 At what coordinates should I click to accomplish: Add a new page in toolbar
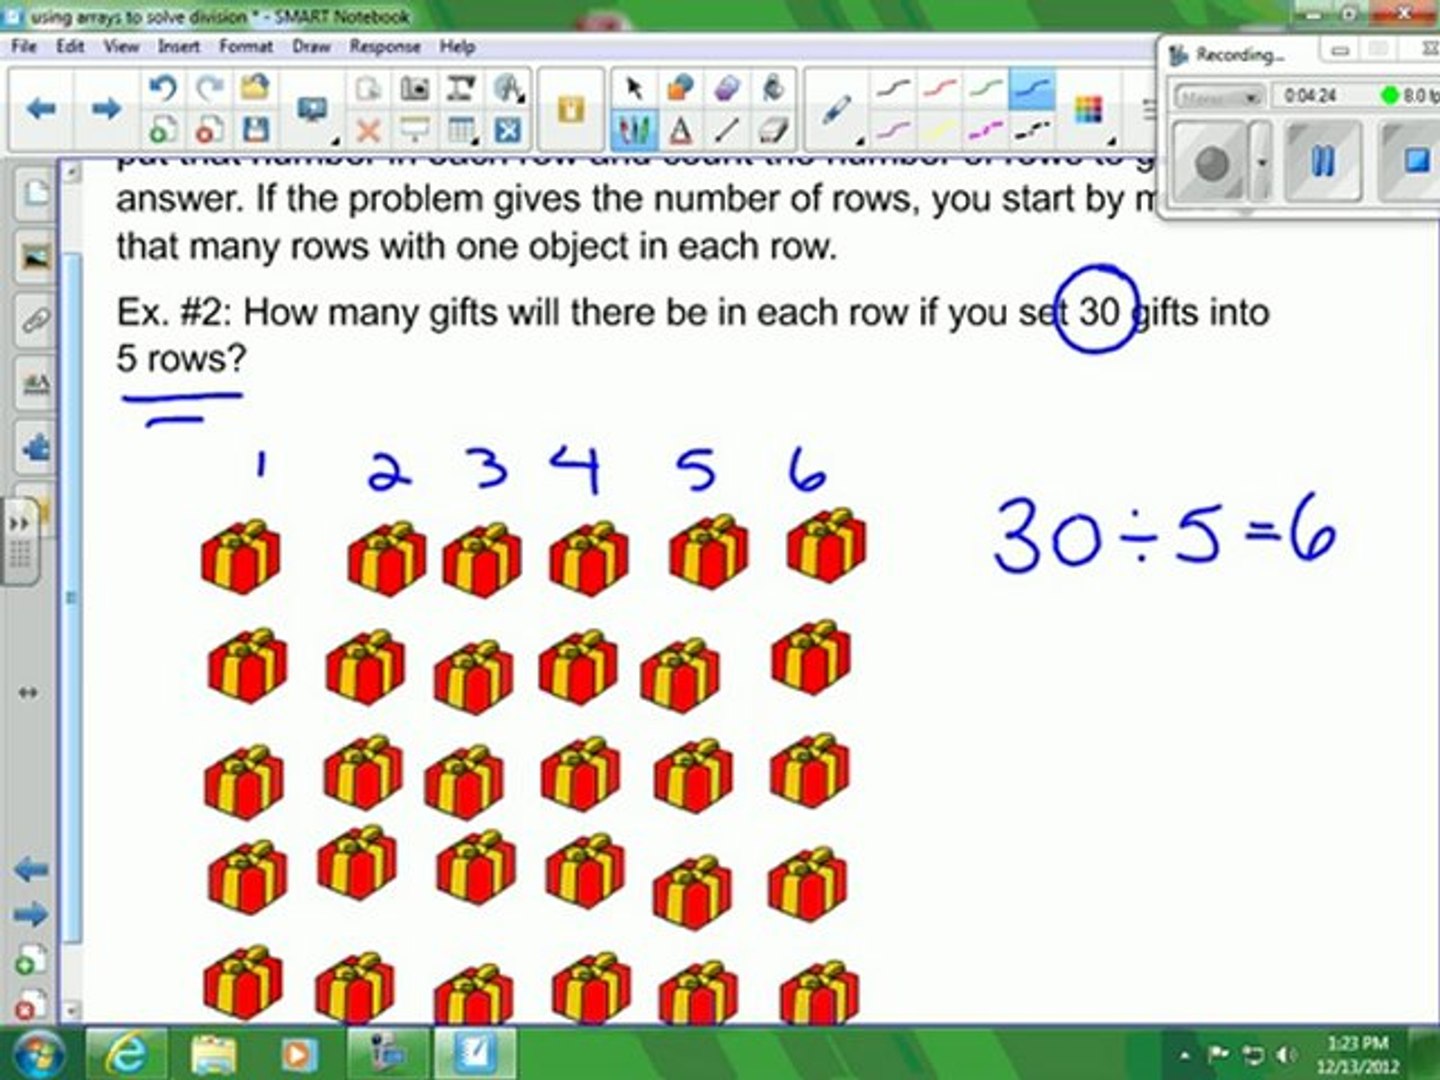[163, 129]
